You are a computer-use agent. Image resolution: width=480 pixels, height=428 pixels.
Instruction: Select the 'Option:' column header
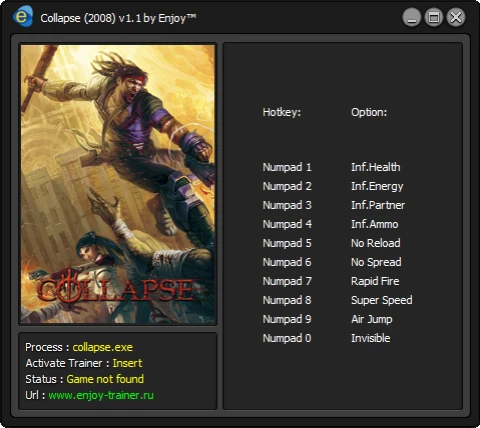(369, 112)
